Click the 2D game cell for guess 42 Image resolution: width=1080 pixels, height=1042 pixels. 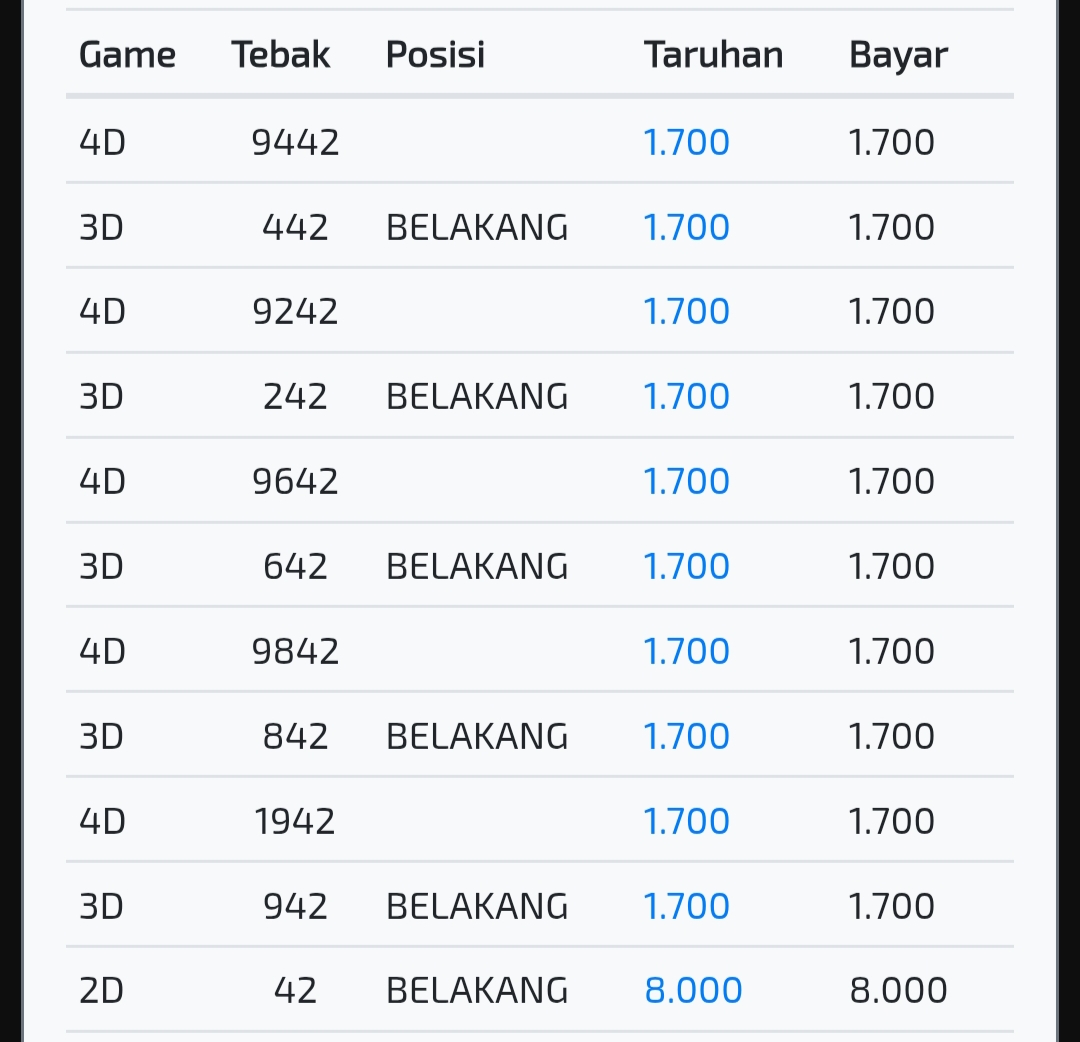(x=101, y=991)
